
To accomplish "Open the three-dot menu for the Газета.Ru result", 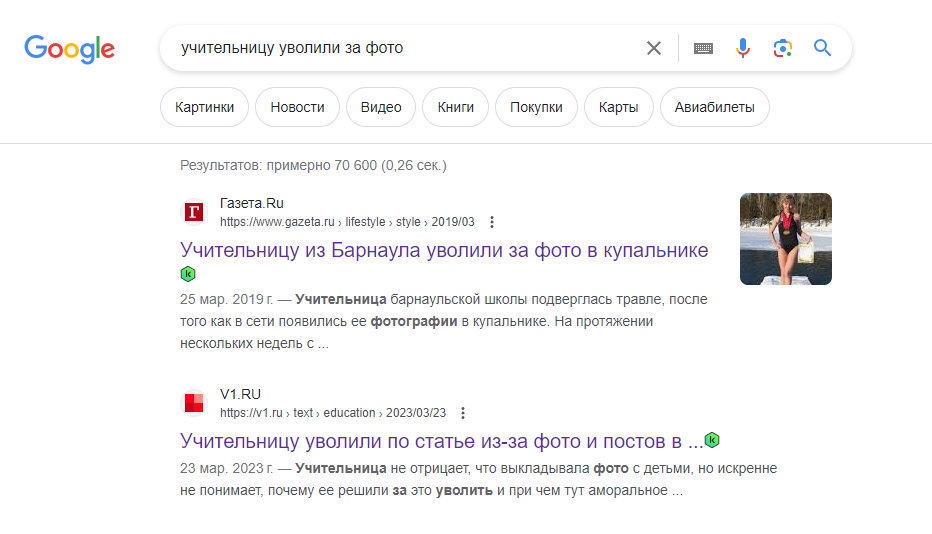I will tap(492, 222).
